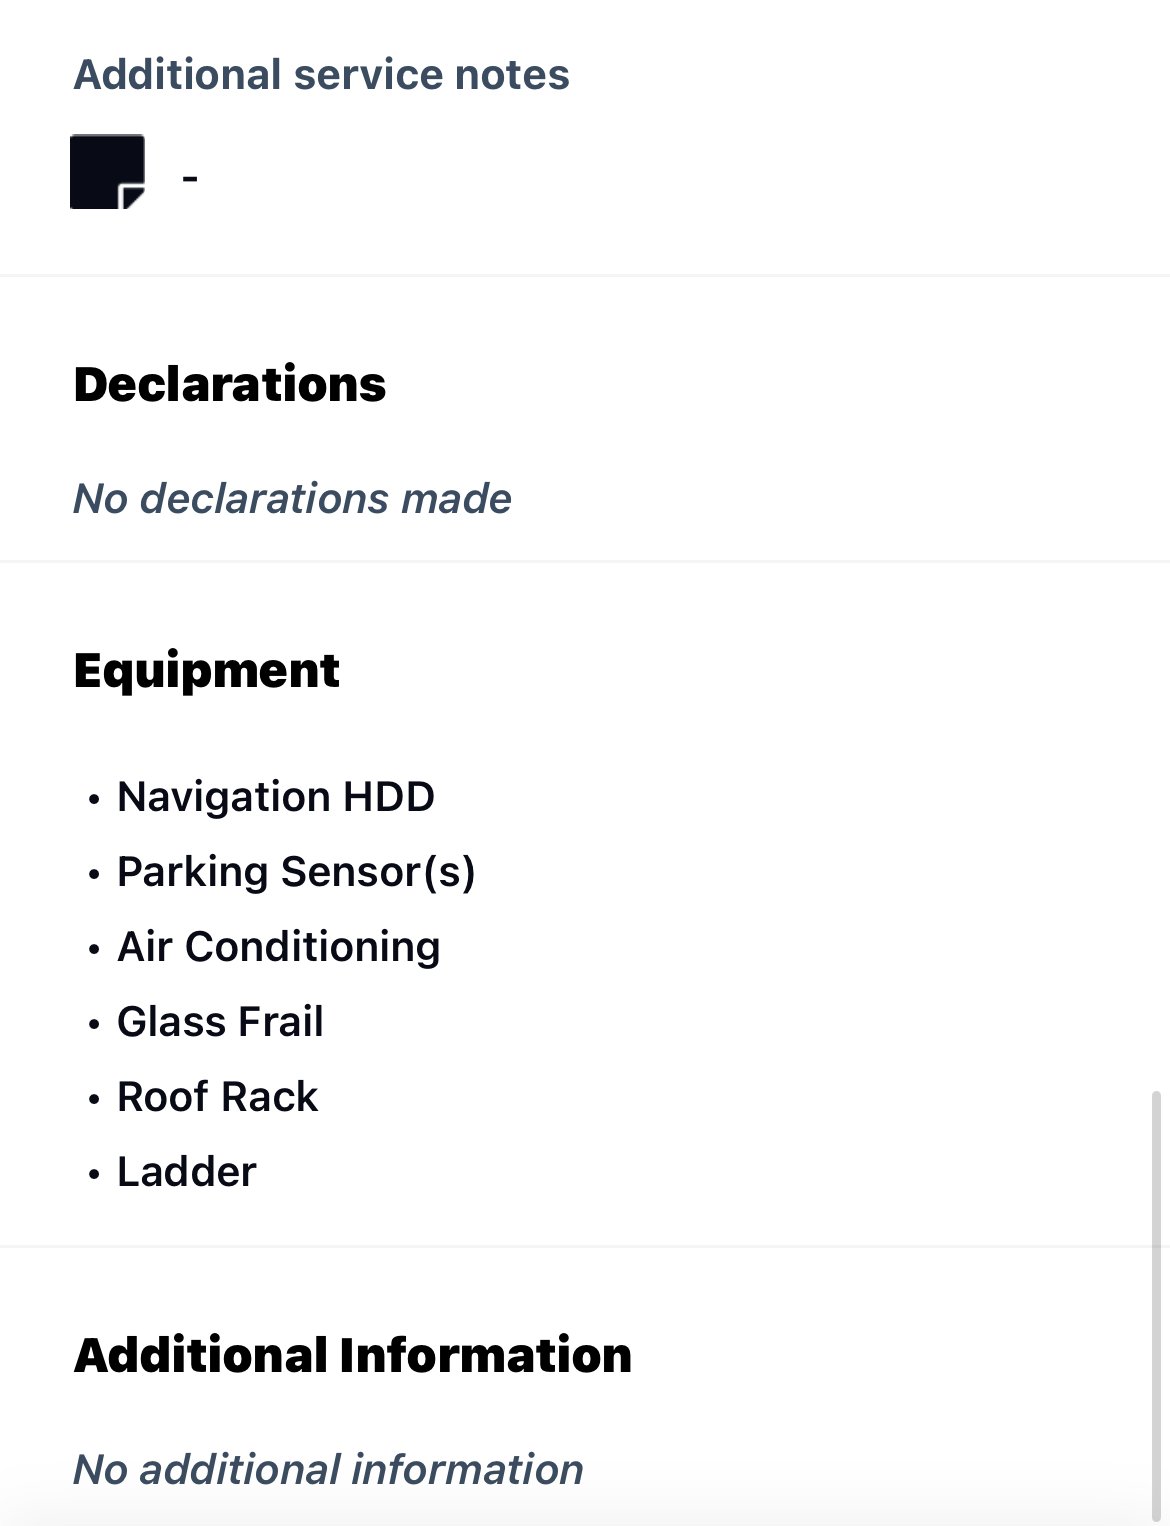Click the Declarations heading
Viewport: 1170px width, 1526px height.
coord(230,385)
